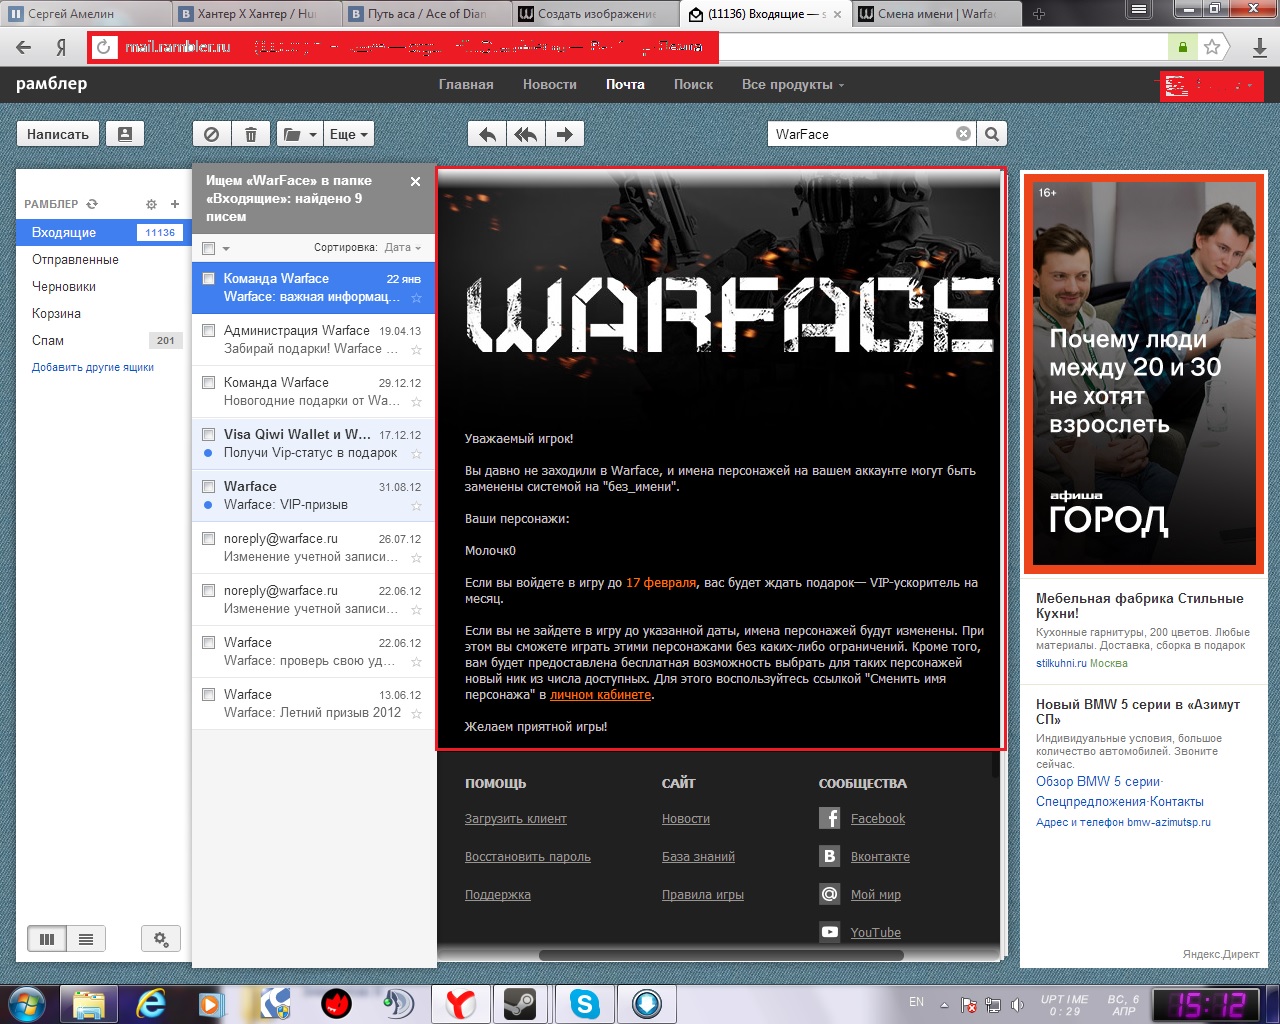This screenshot has height=1024, width=1280.
Task: Open new browser tab plus
Action: pos(1038,14)
